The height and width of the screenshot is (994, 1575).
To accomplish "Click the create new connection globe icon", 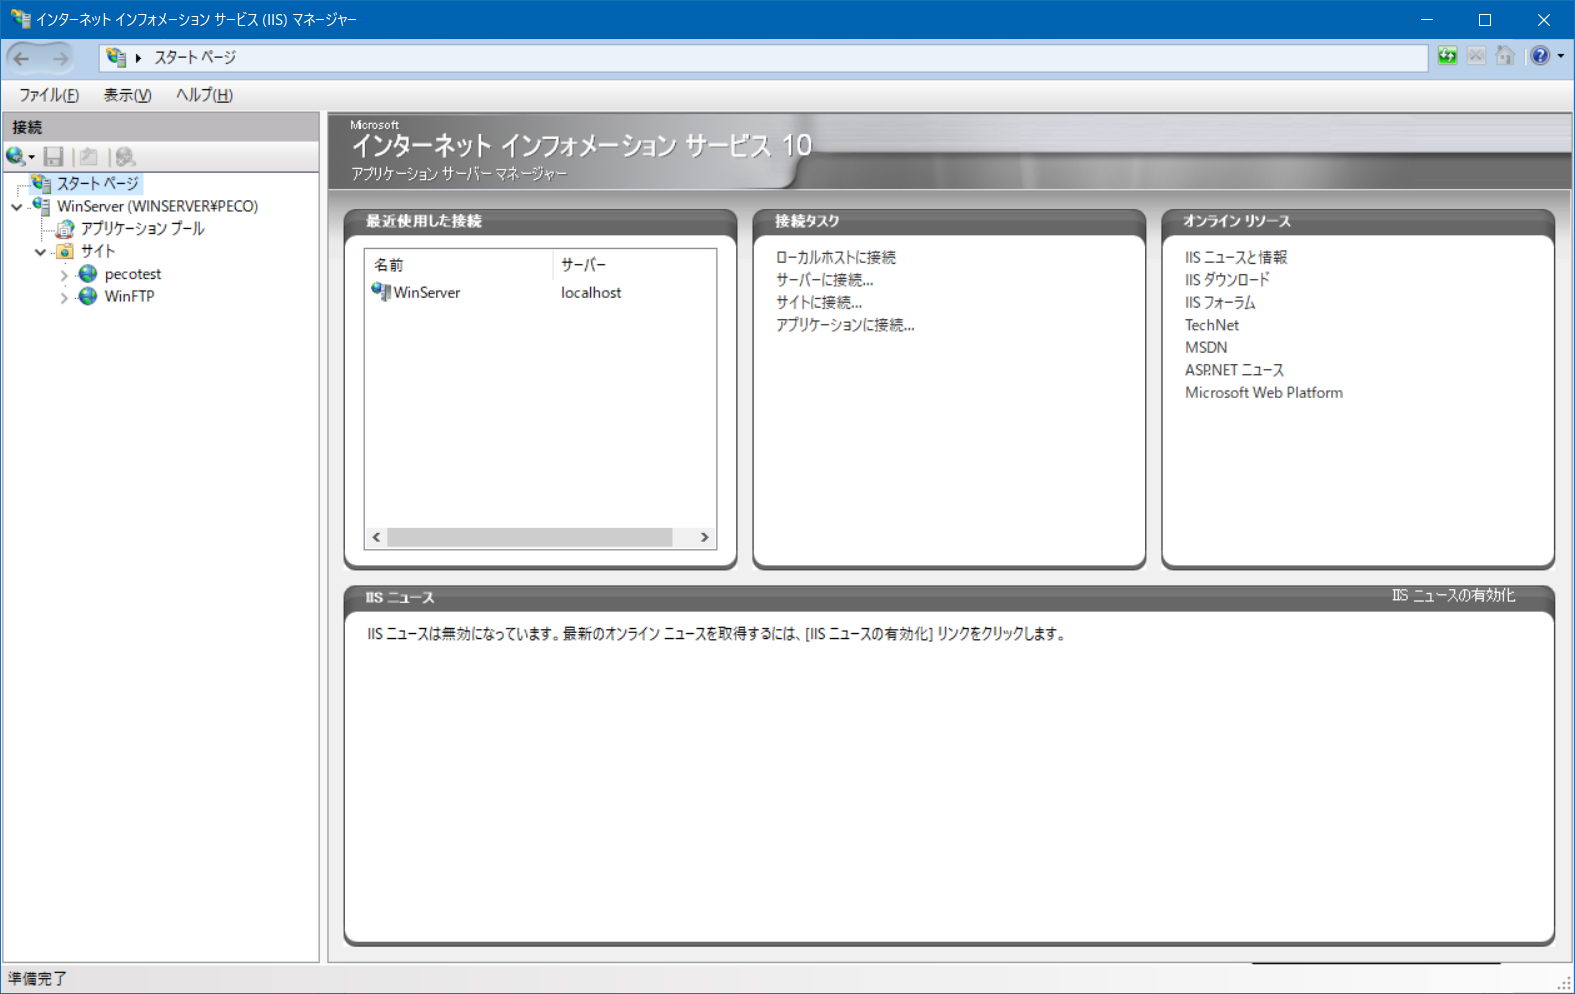I will pyautogui.click(x=15, y=156).
